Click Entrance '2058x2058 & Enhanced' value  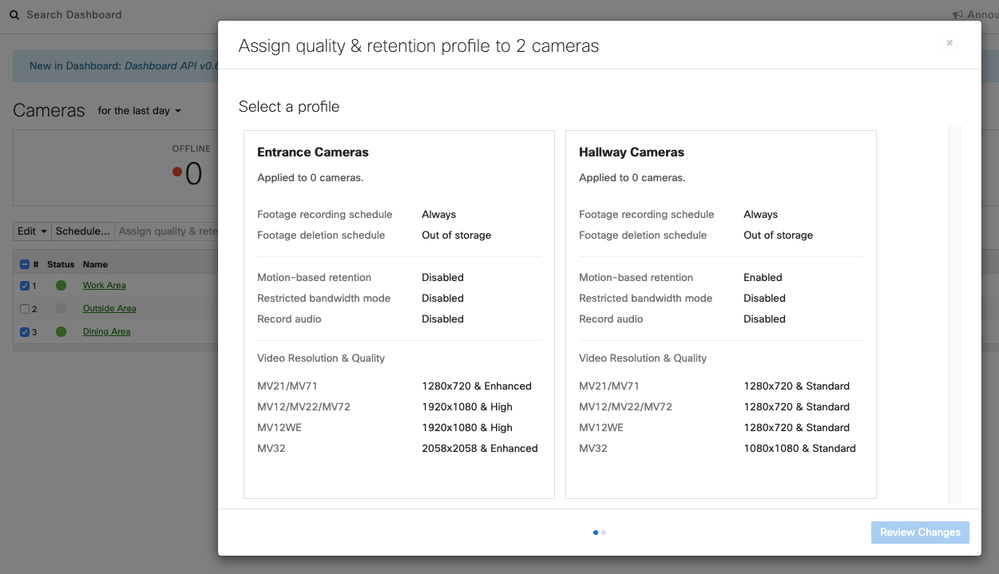point(480,448)
